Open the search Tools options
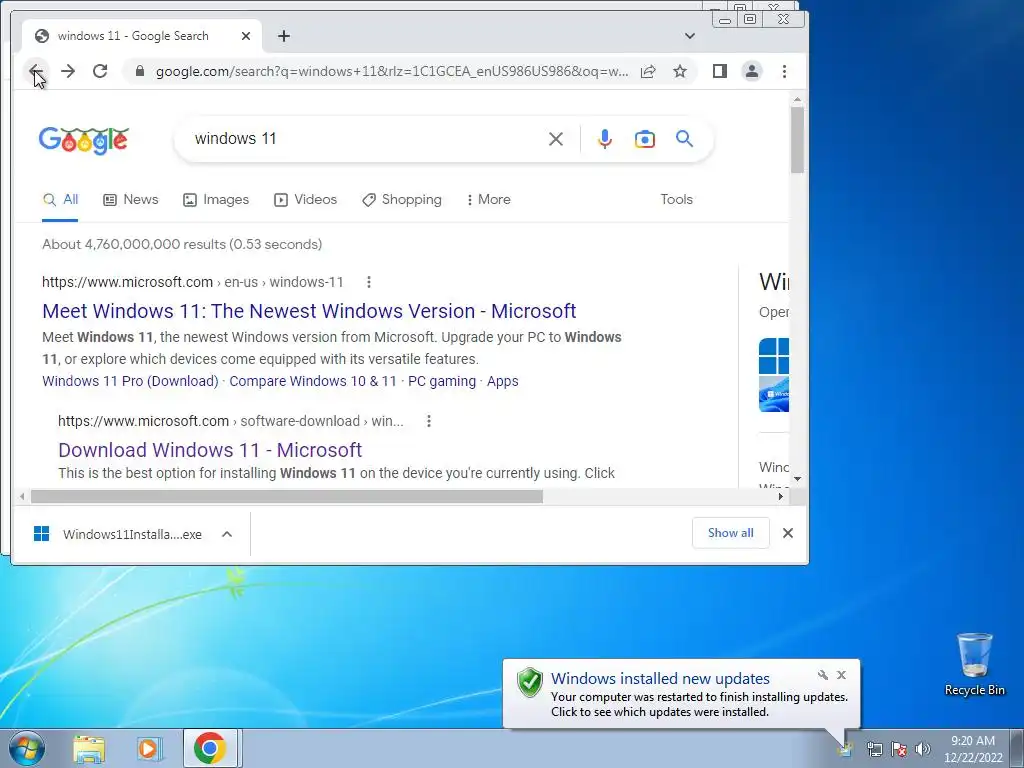Viewport: 1024px width, 768px height. click(x=676, y=200)
